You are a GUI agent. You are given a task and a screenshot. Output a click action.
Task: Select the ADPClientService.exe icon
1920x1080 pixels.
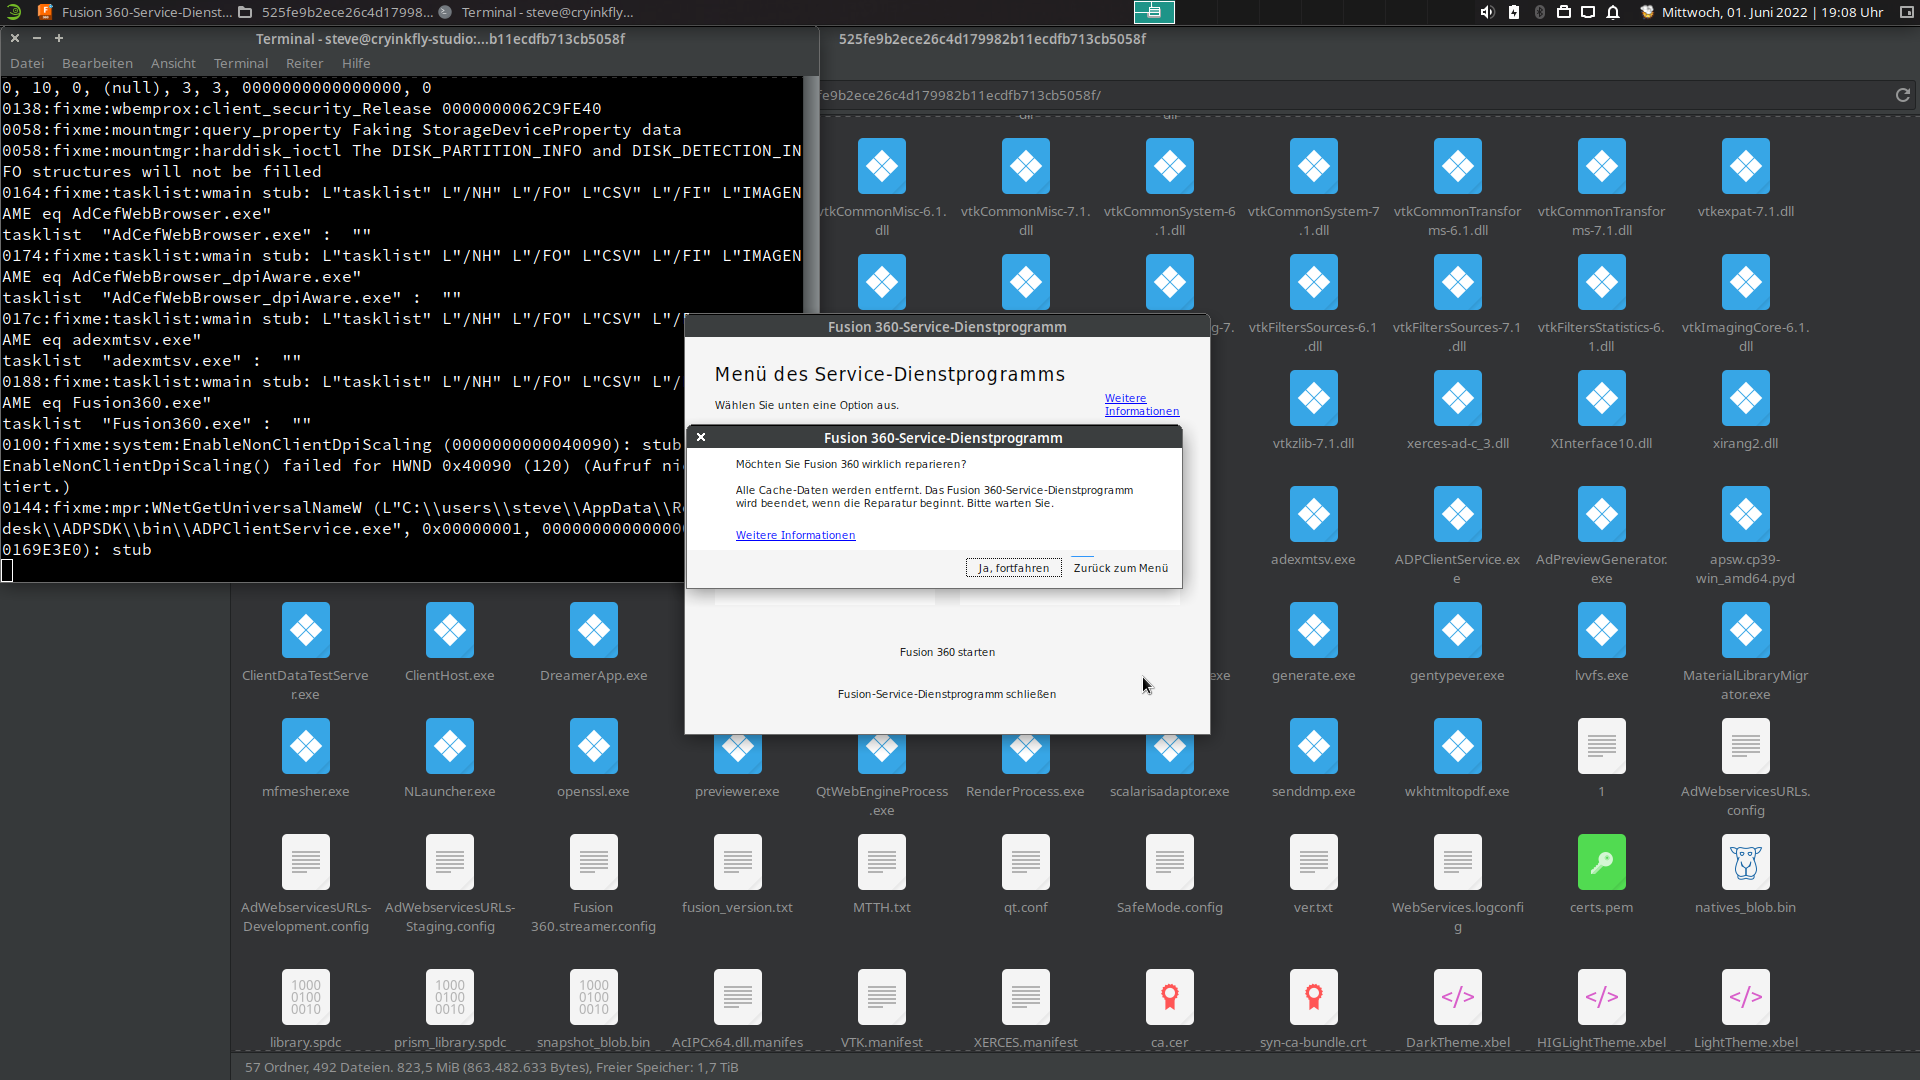(1457, 514)
